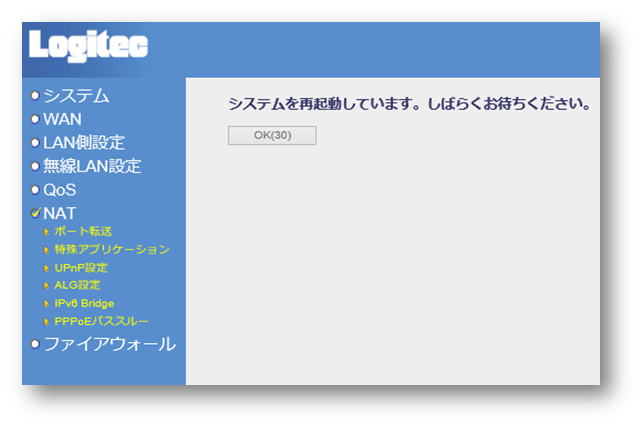Click the arrow icon beside IPv6 Bridge
The height and width of the screenshot is (427, 642).
click(x=46, y=304)
